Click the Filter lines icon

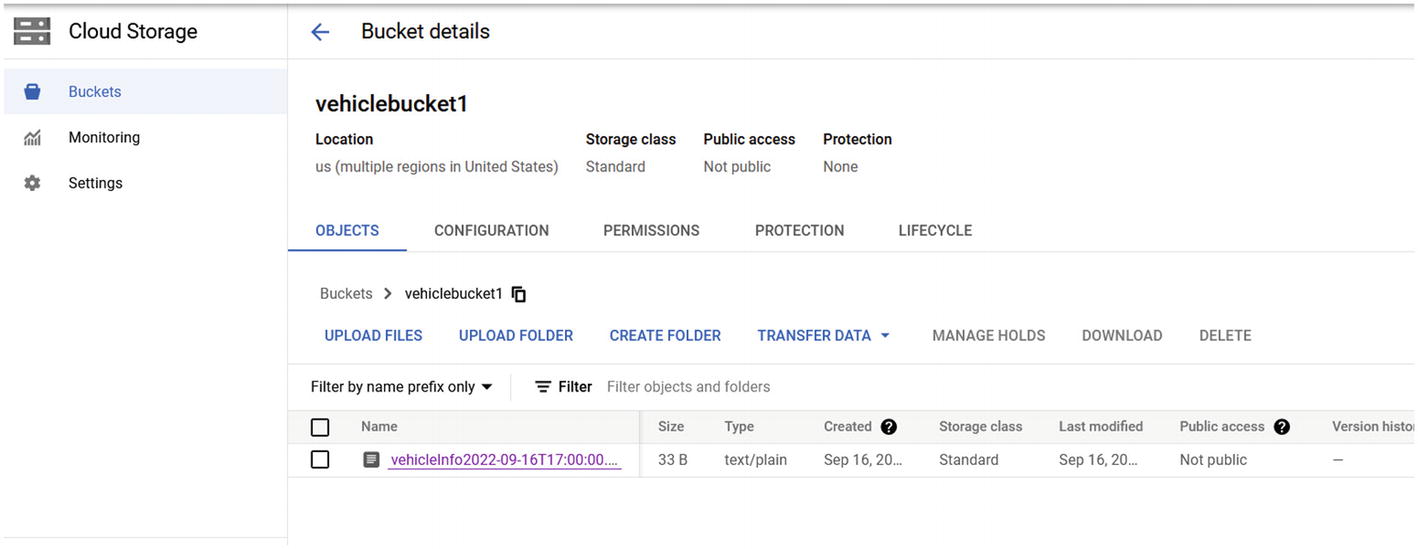(x=543, y=387)
